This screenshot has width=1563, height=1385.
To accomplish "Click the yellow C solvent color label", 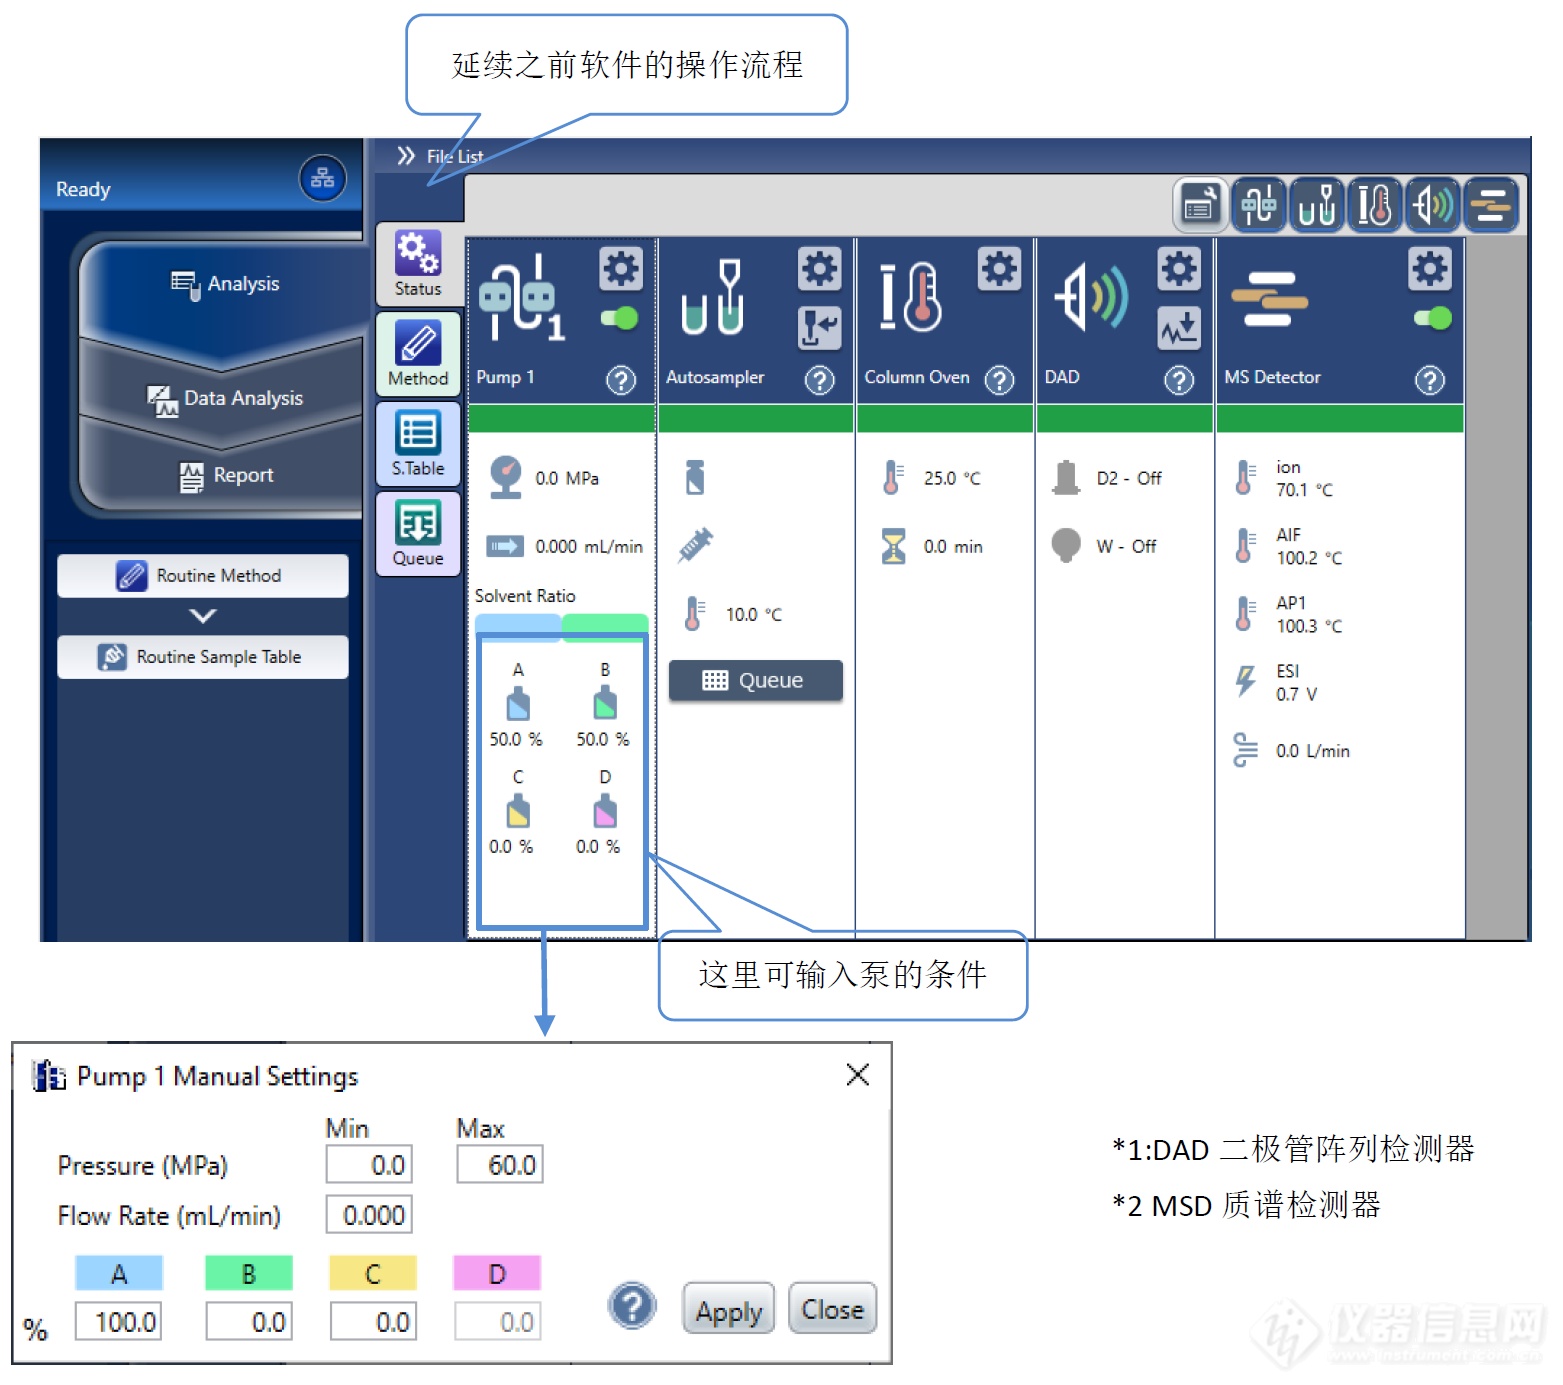I will 373,1274.
